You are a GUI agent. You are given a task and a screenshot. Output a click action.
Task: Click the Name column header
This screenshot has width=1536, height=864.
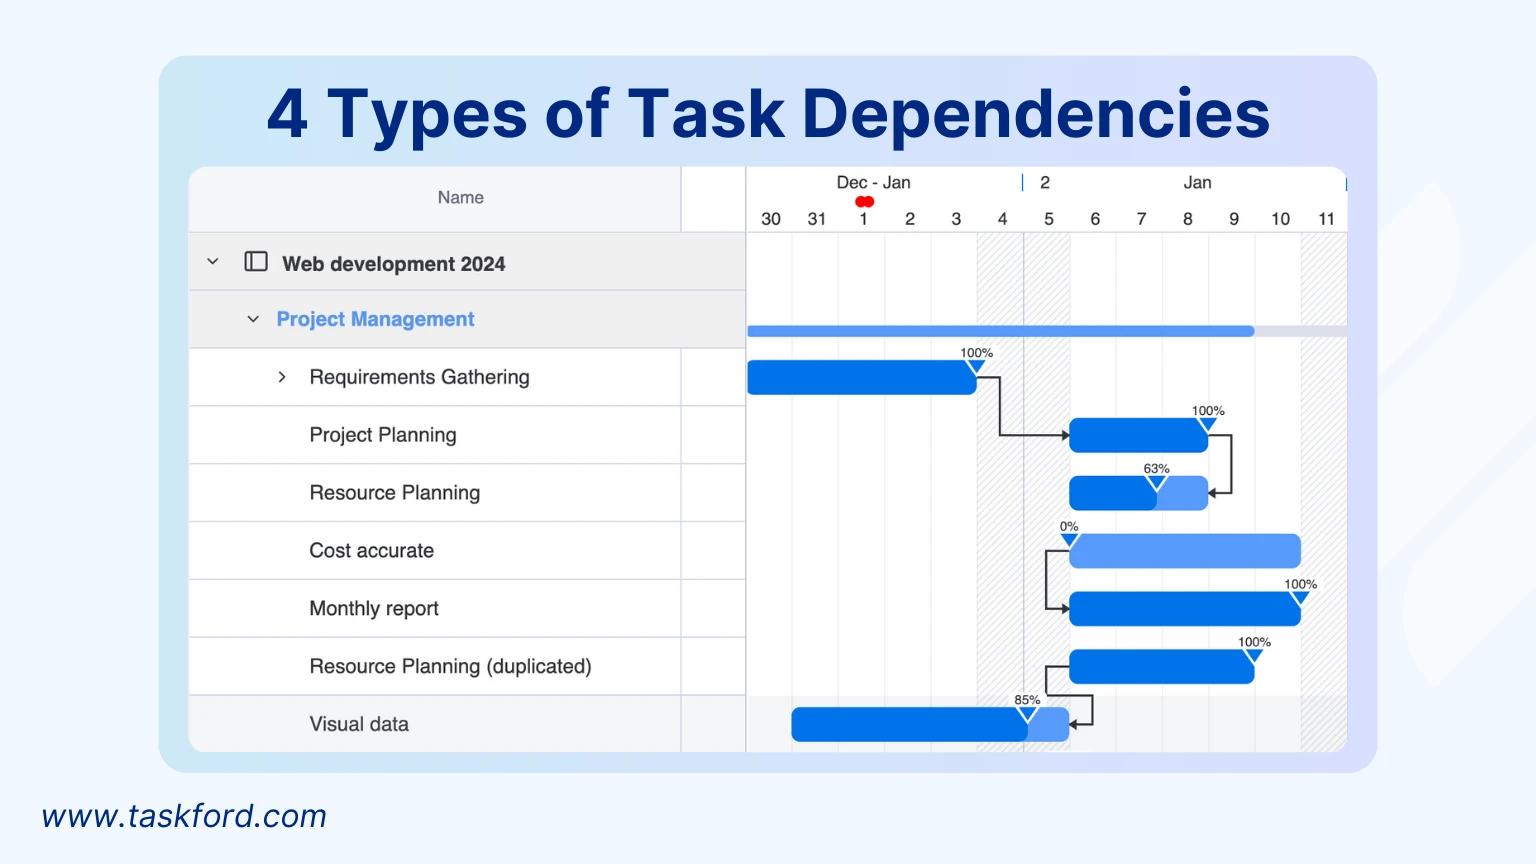460,197
